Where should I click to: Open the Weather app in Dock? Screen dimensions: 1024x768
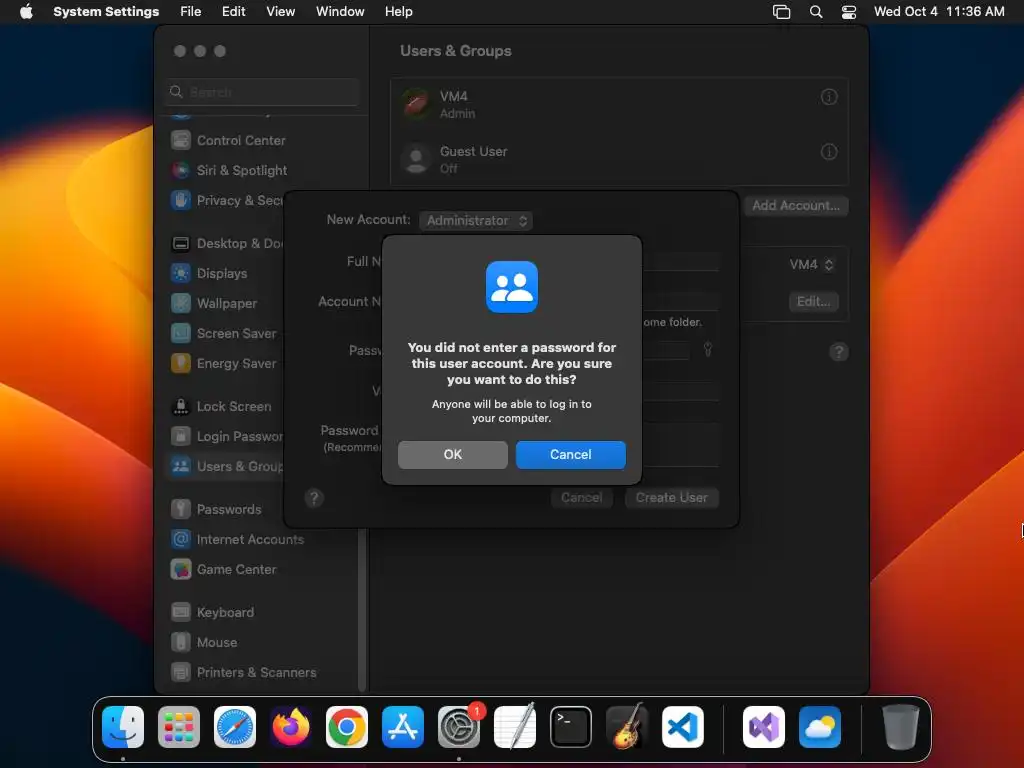pyautogui.click(x=820, y=727)
